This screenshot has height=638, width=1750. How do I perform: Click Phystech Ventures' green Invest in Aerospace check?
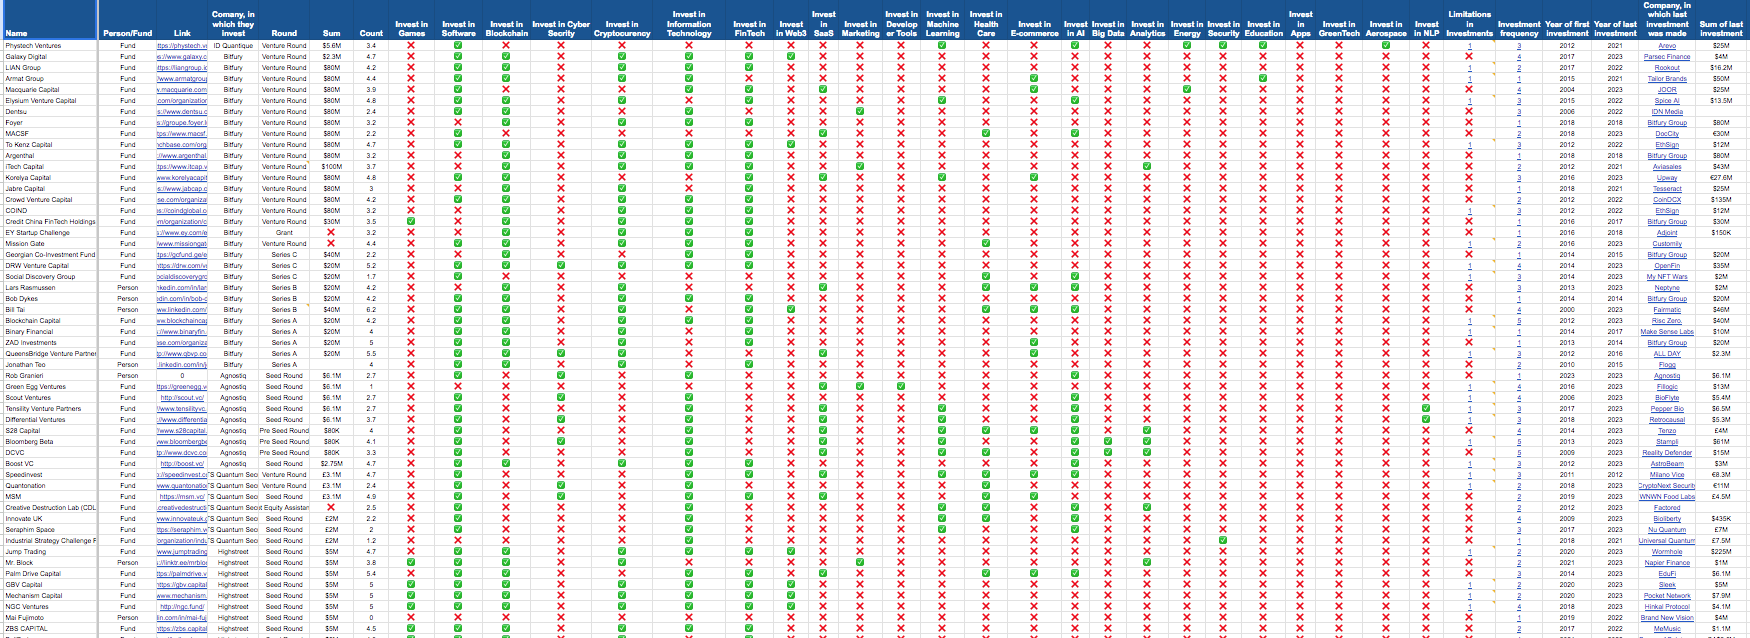pos(1385,46)
